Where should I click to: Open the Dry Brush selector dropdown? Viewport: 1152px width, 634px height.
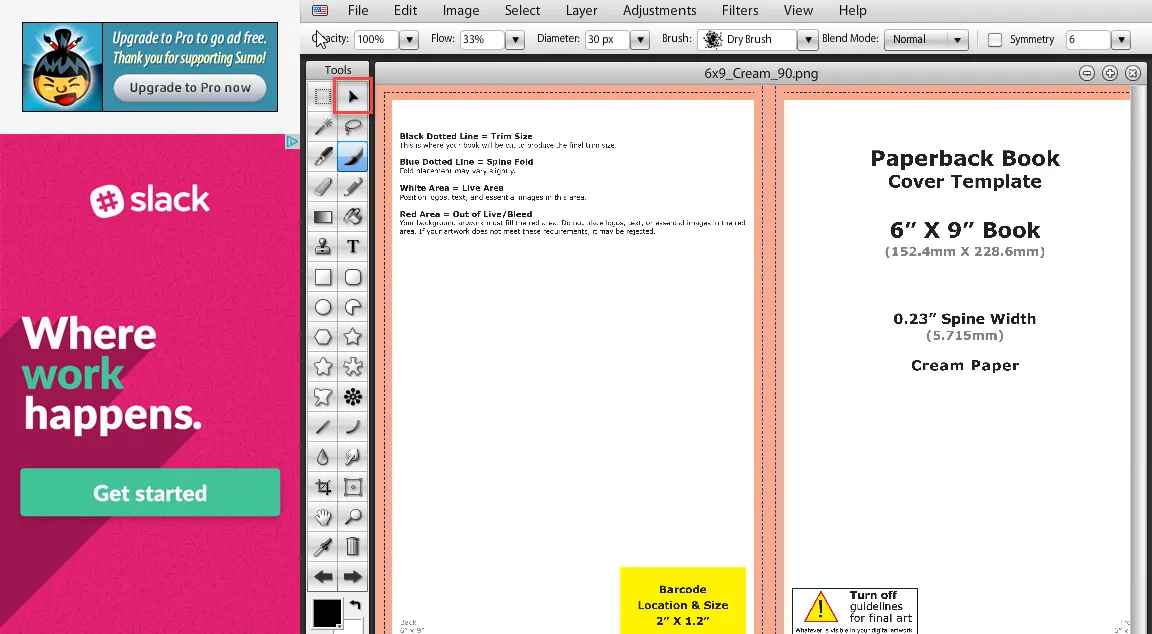pos(808,40)
